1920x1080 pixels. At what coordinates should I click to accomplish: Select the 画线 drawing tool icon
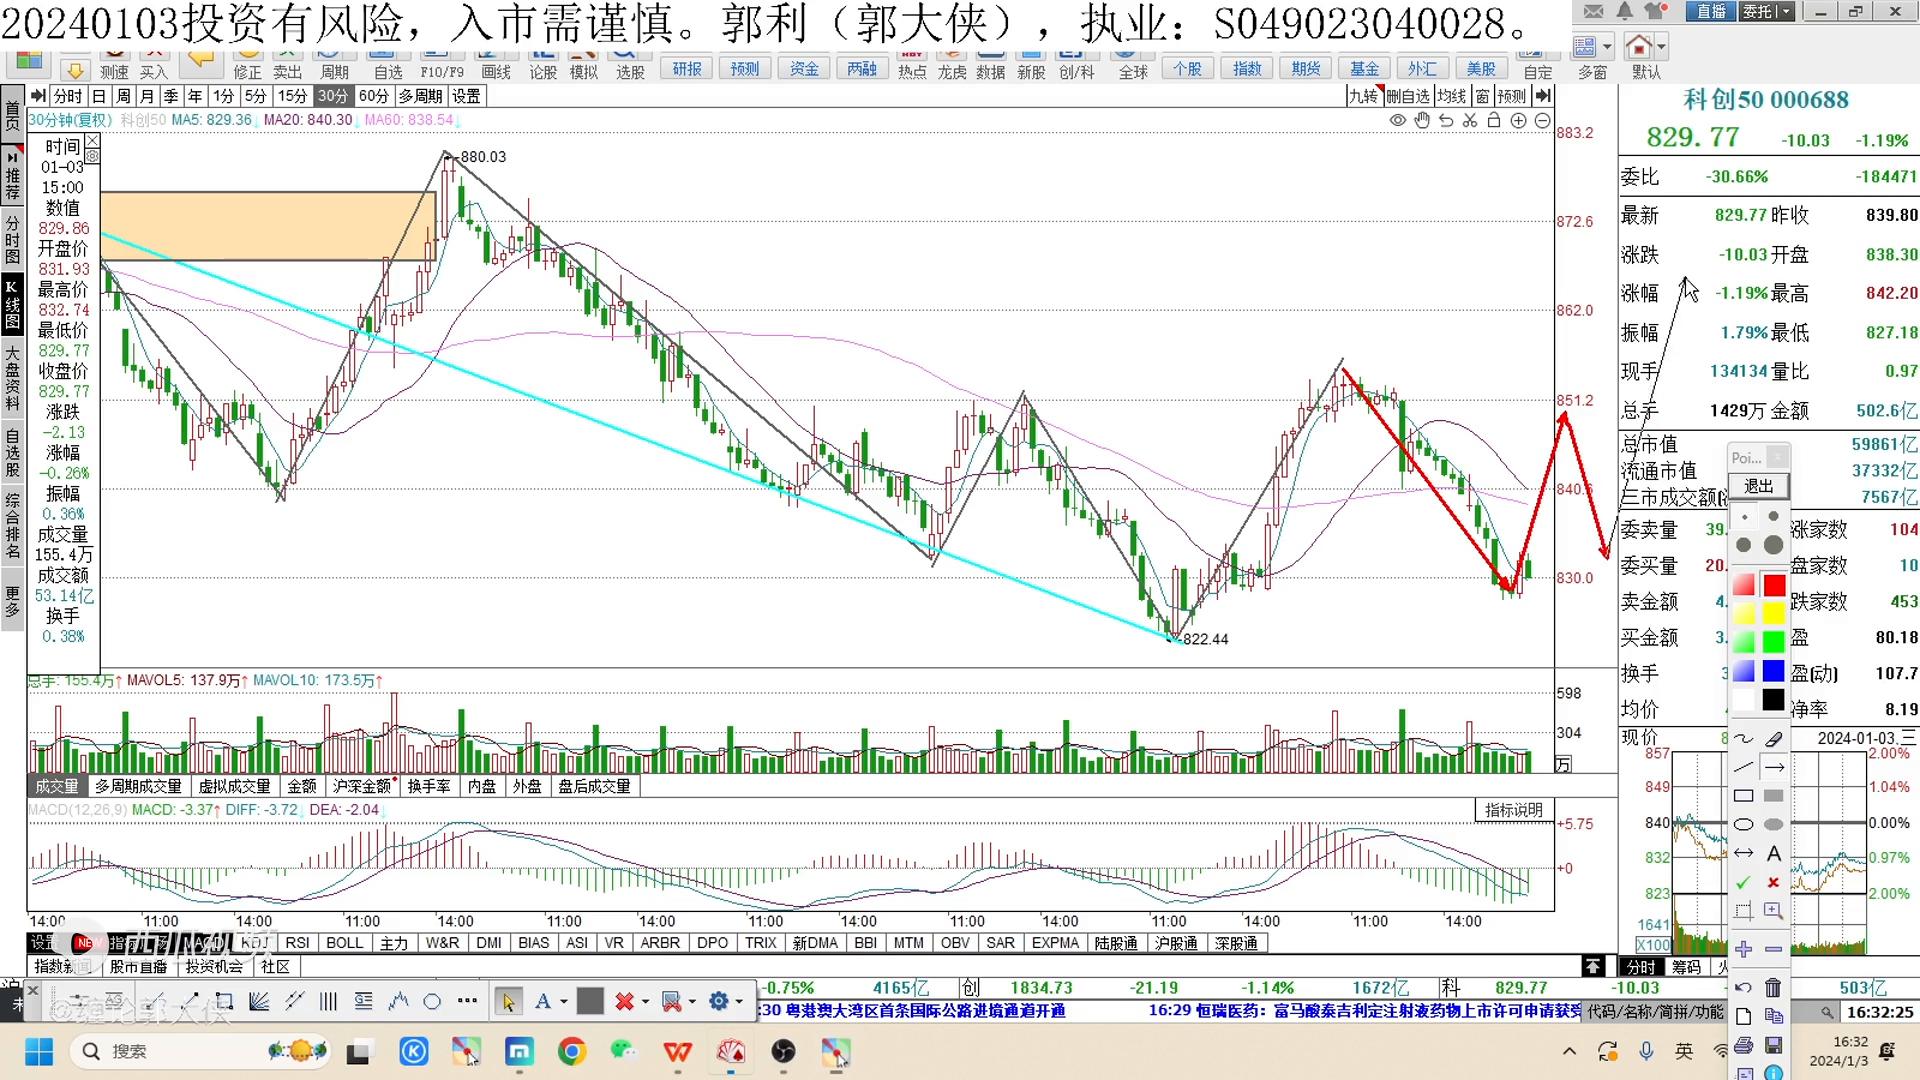(x=495, y=68)
